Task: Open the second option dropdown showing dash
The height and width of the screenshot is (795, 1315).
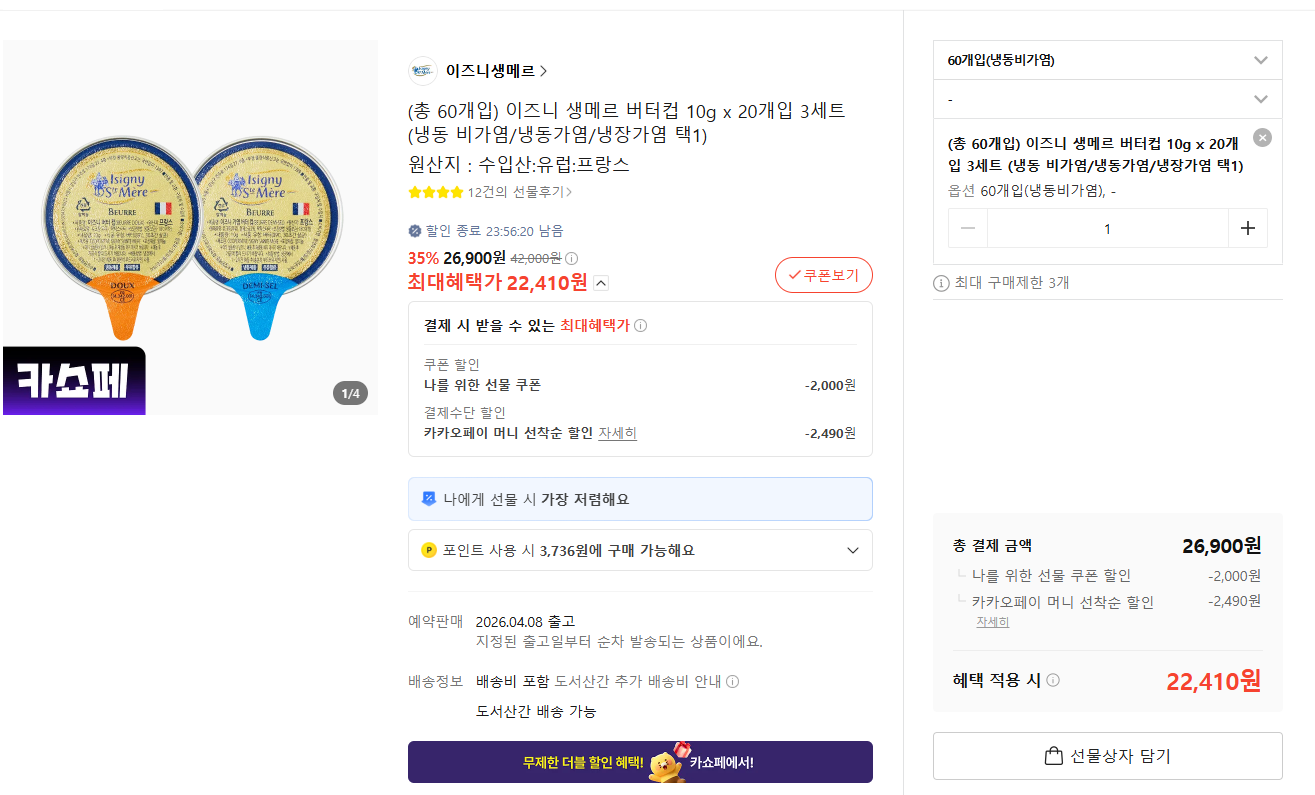Action: (1107, 99)
